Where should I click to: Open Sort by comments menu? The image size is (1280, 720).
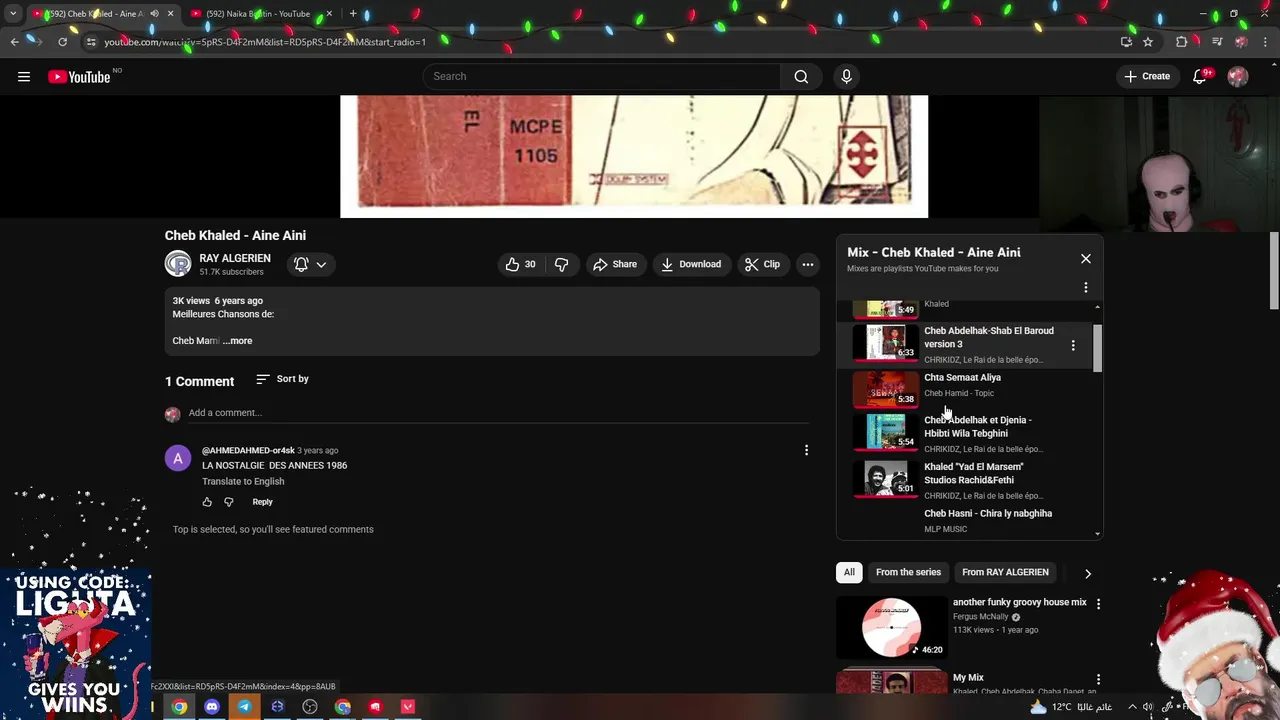(282, 379)
